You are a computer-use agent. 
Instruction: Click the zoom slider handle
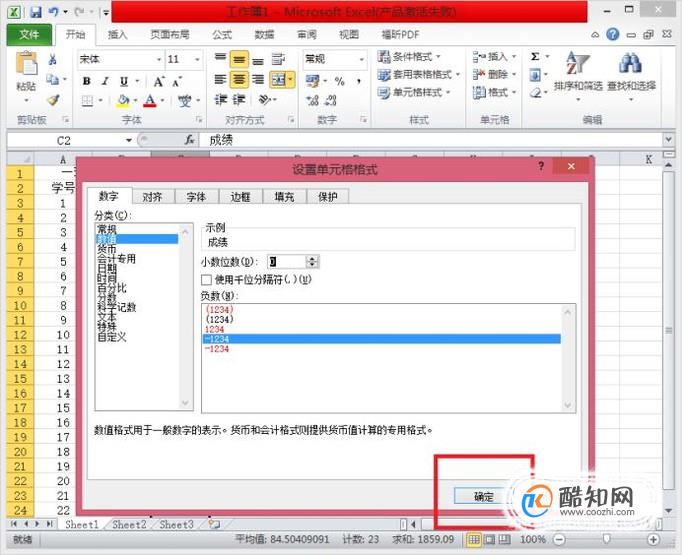(606, 539)
